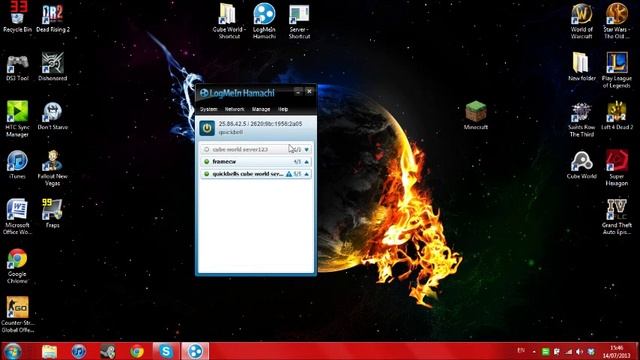Open the Help menu in Hamachi
The width and height of the screenshot is (640, 360).
coord(283,109)
